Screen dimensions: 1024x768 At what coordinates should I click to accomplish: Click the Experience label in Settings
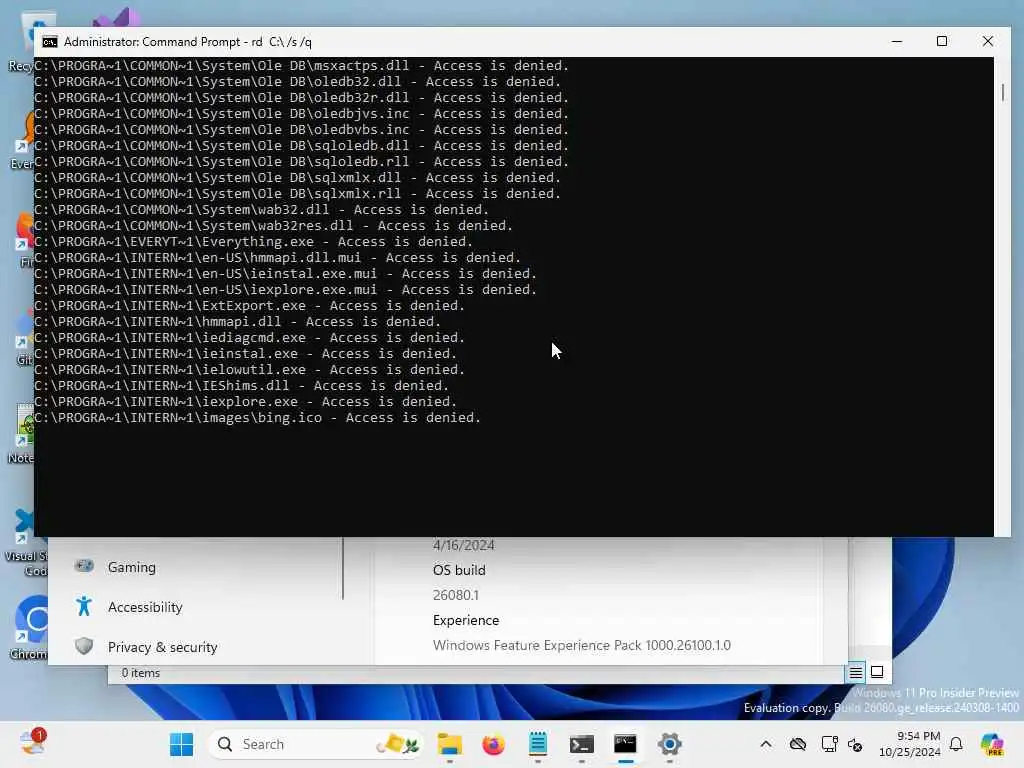[x=466, y=620]
